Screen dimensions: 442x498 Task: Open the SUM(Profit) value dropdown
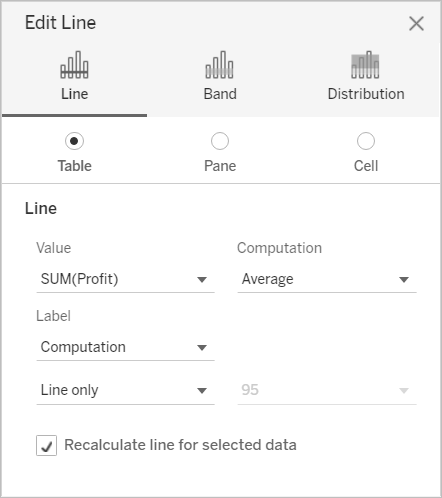(x=125, y=279)
